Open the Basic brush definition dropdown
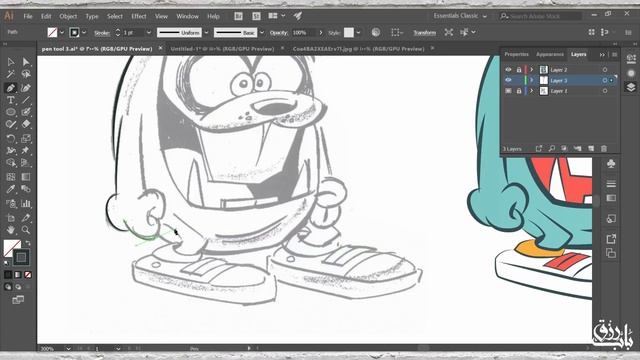This screenshot has height=360, width=640. click(262, 32)
